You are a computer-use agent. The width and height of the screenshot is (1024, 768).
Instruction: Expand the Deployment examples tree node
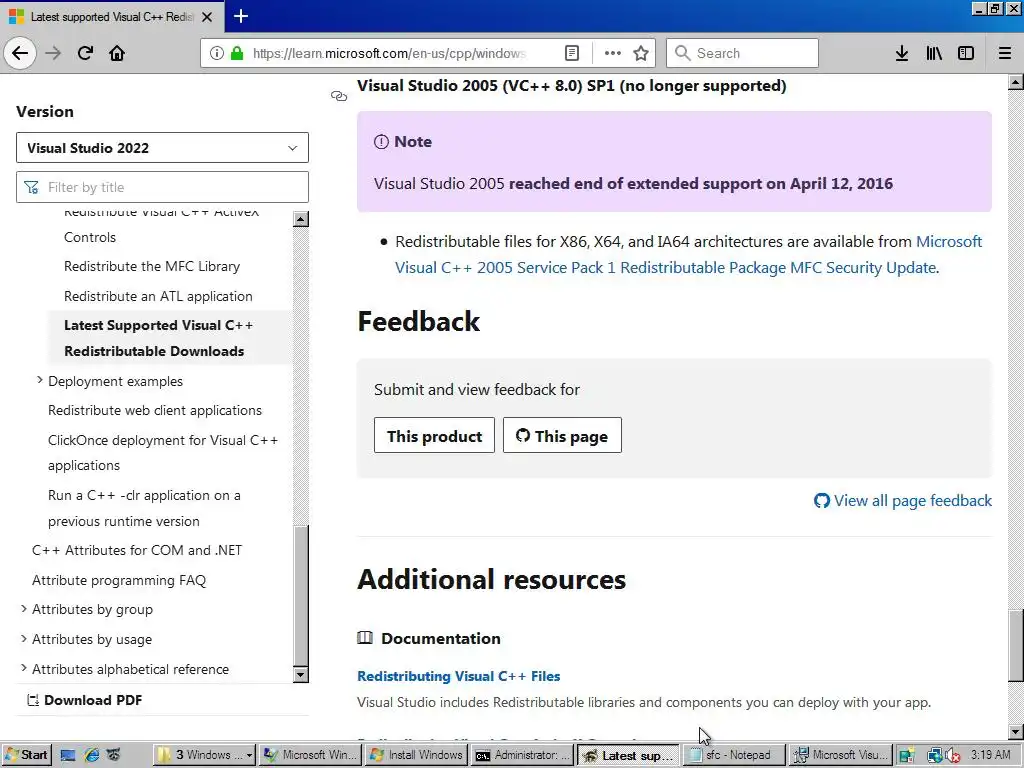39,380
